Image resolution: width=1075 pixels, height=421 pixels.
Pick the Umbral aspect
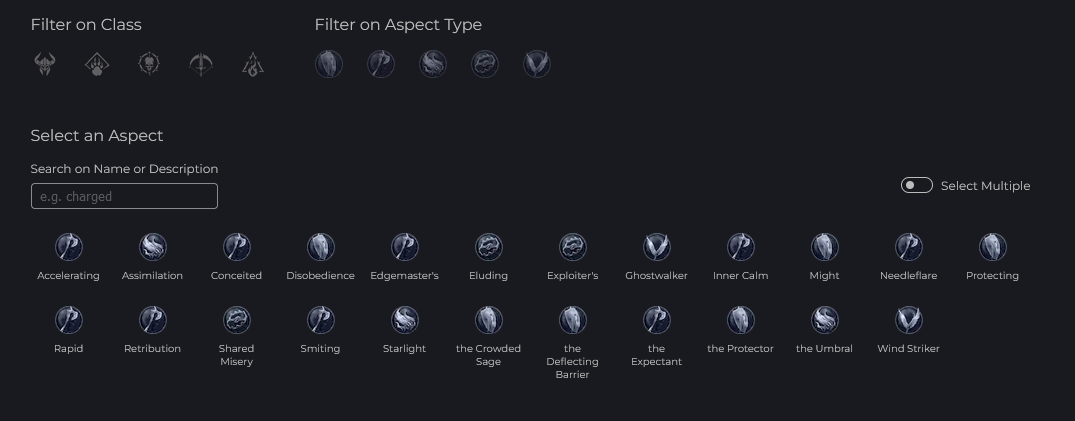(x=824, y=330)
